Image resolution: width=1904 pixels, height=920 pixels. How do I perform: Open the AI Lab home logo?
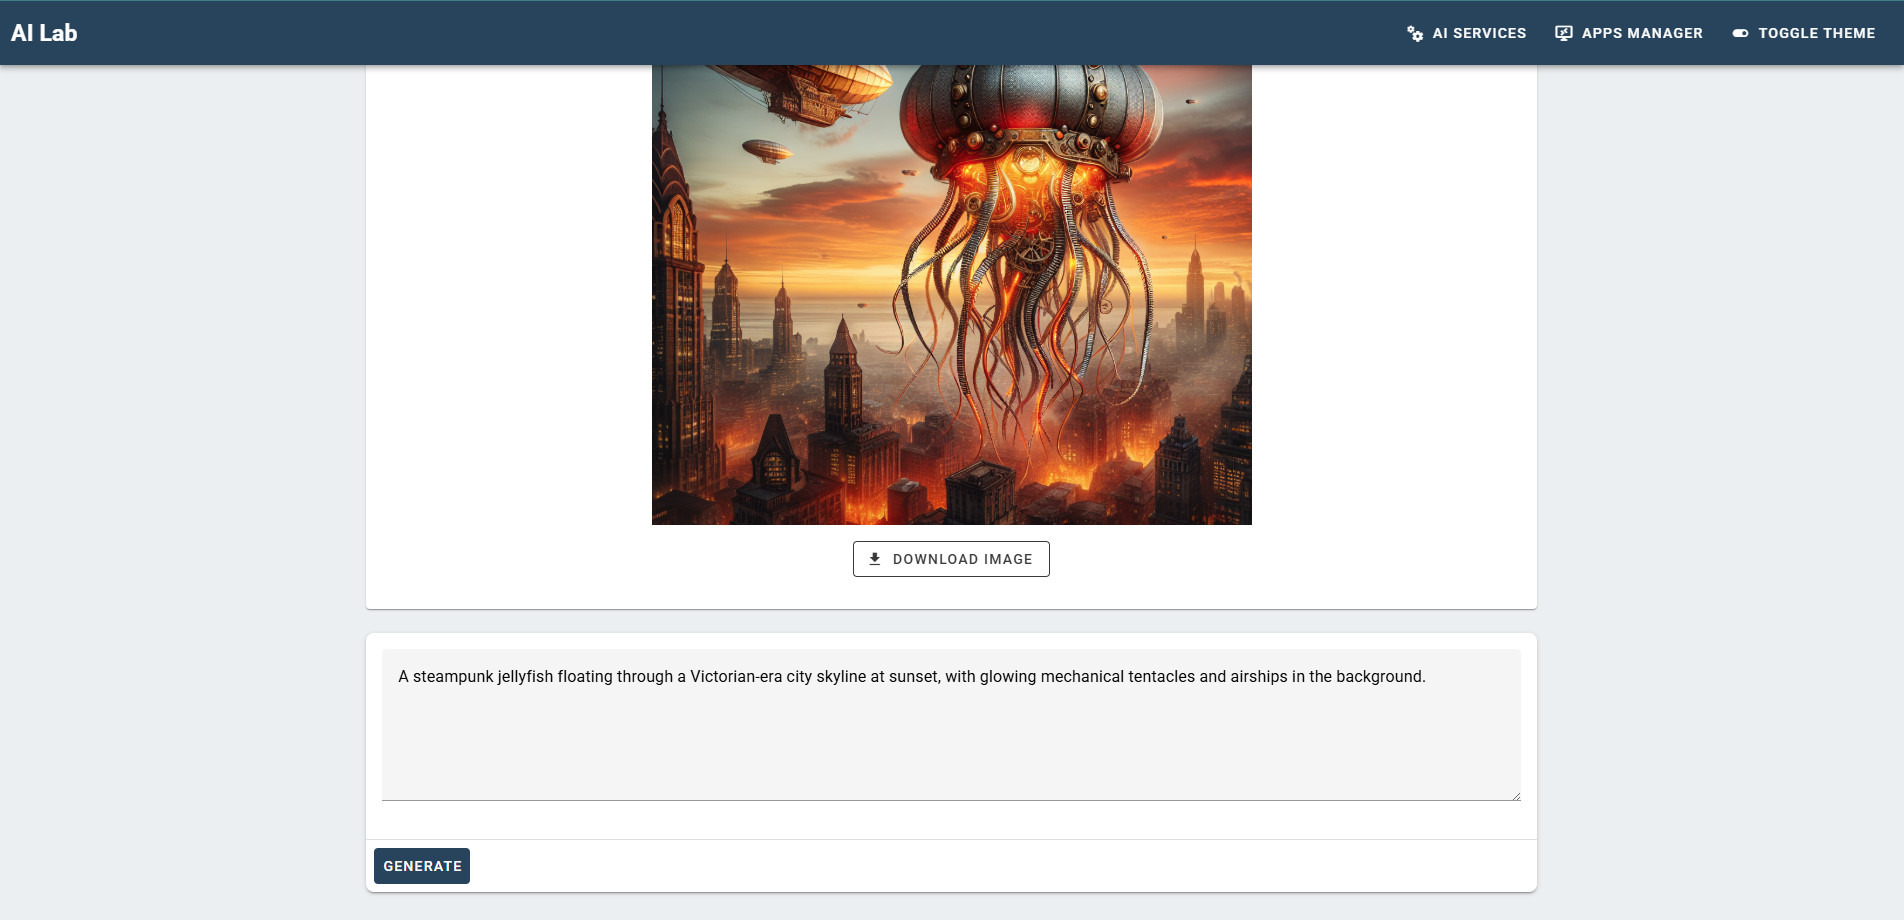[44, 33]
